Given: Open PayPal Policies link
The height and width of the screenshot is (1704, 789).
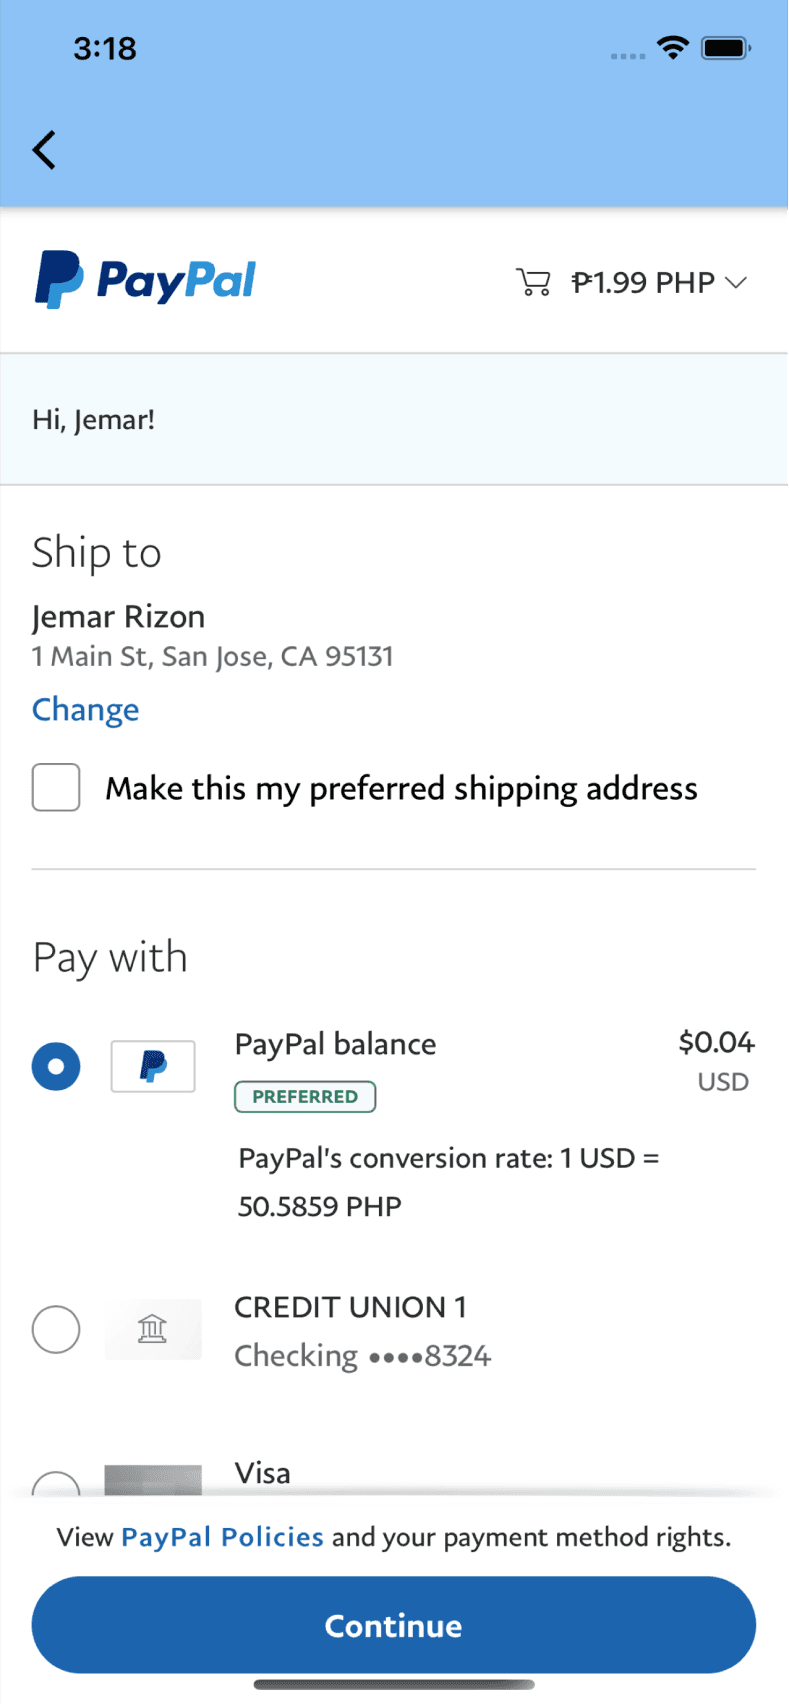Looking at the screenshot, I should tap(222, 1537).
